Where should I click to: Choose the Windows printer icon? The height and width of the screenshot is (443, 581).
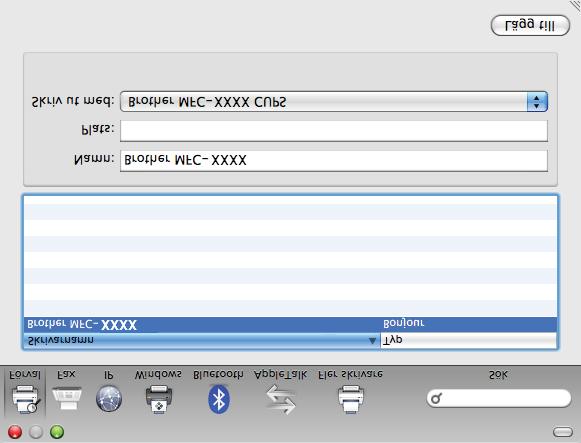pos(159,399)
